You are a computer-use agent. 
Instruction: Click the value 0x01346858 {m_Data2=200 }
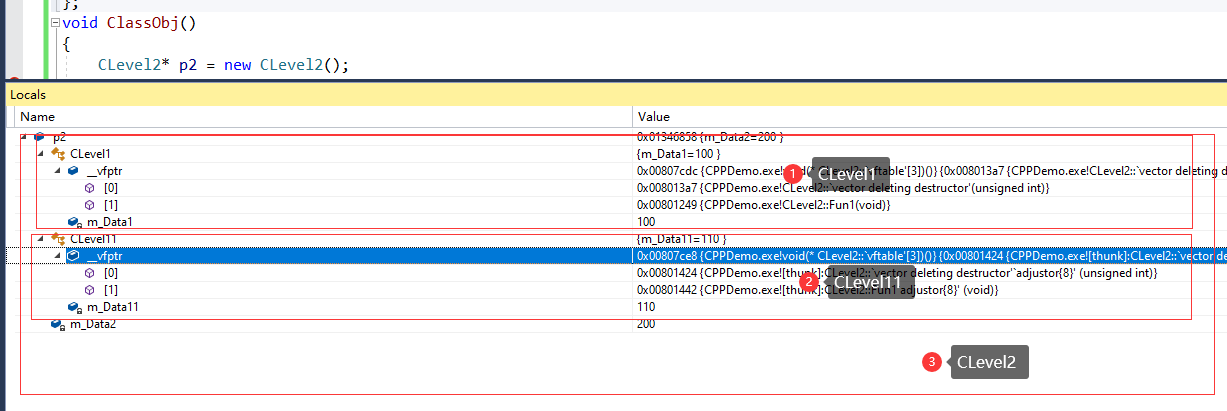[x=710, y=137]
